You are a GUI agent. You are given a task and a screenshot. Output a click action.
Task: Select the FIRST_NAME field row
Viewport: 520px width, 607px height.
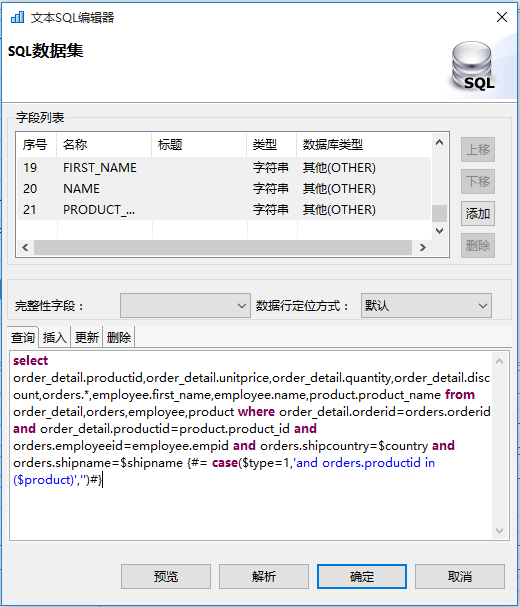pos(224,168)
